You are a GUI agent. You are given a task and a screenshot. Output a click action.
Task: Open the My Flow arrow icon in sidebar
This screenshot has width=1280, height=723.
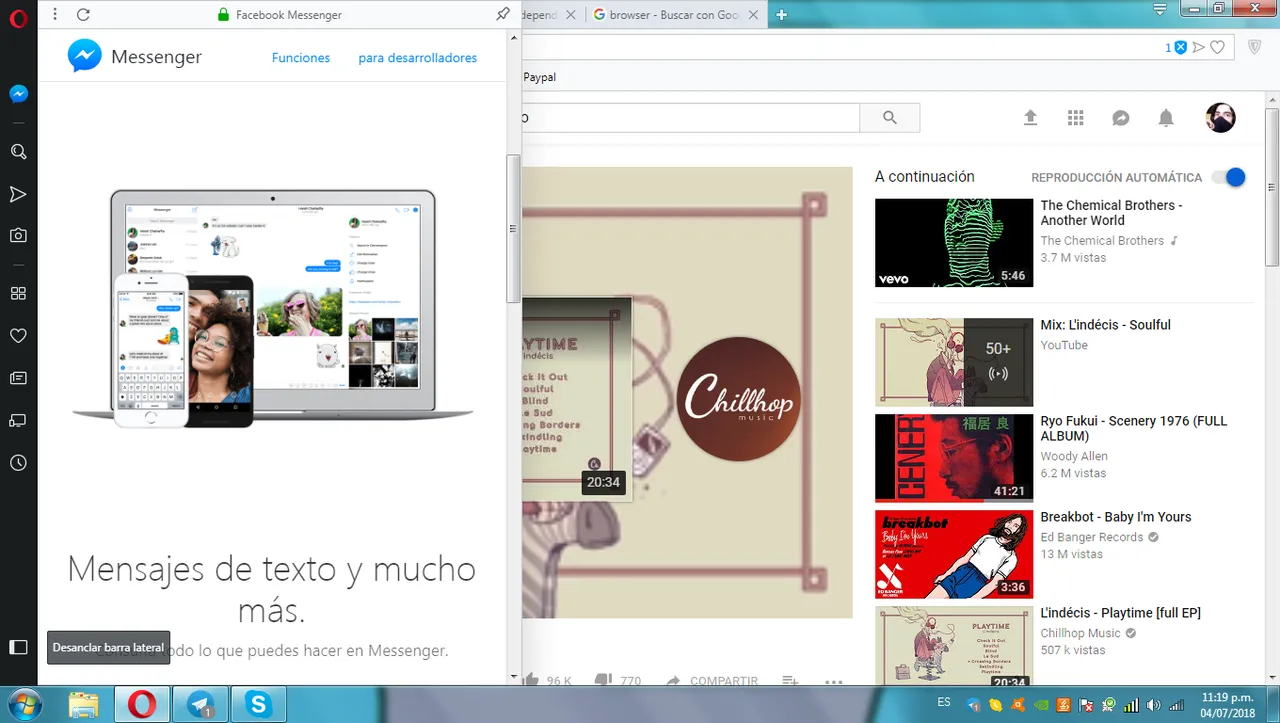pos(18,194)
